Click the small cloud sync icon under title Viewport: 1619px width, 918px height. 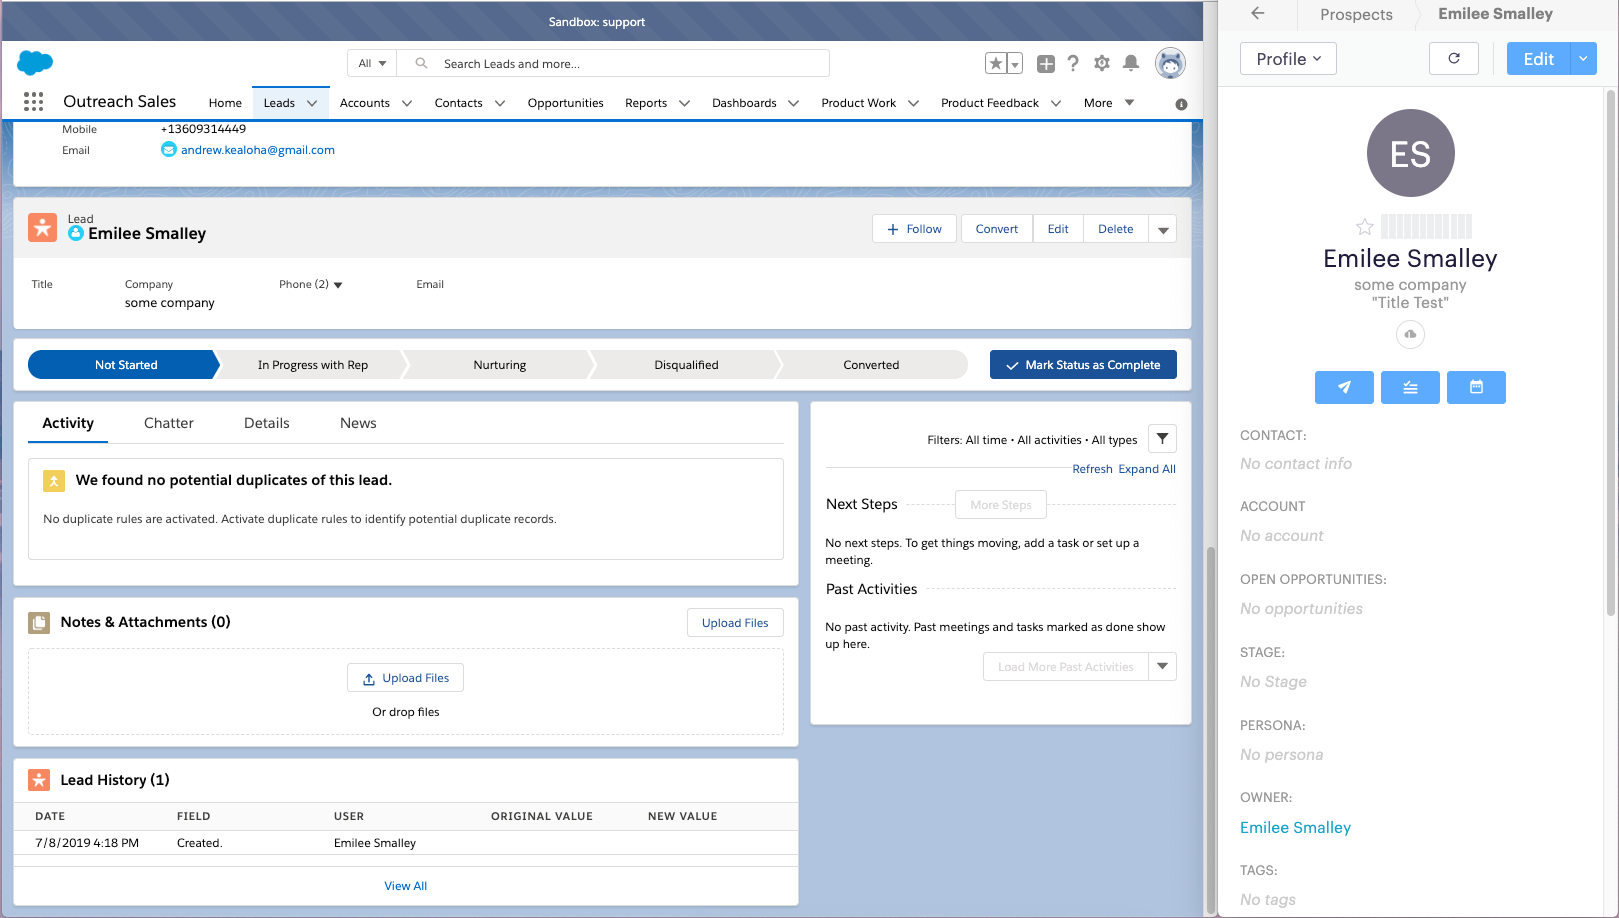pyautogui.click(x=1410, y=334)
